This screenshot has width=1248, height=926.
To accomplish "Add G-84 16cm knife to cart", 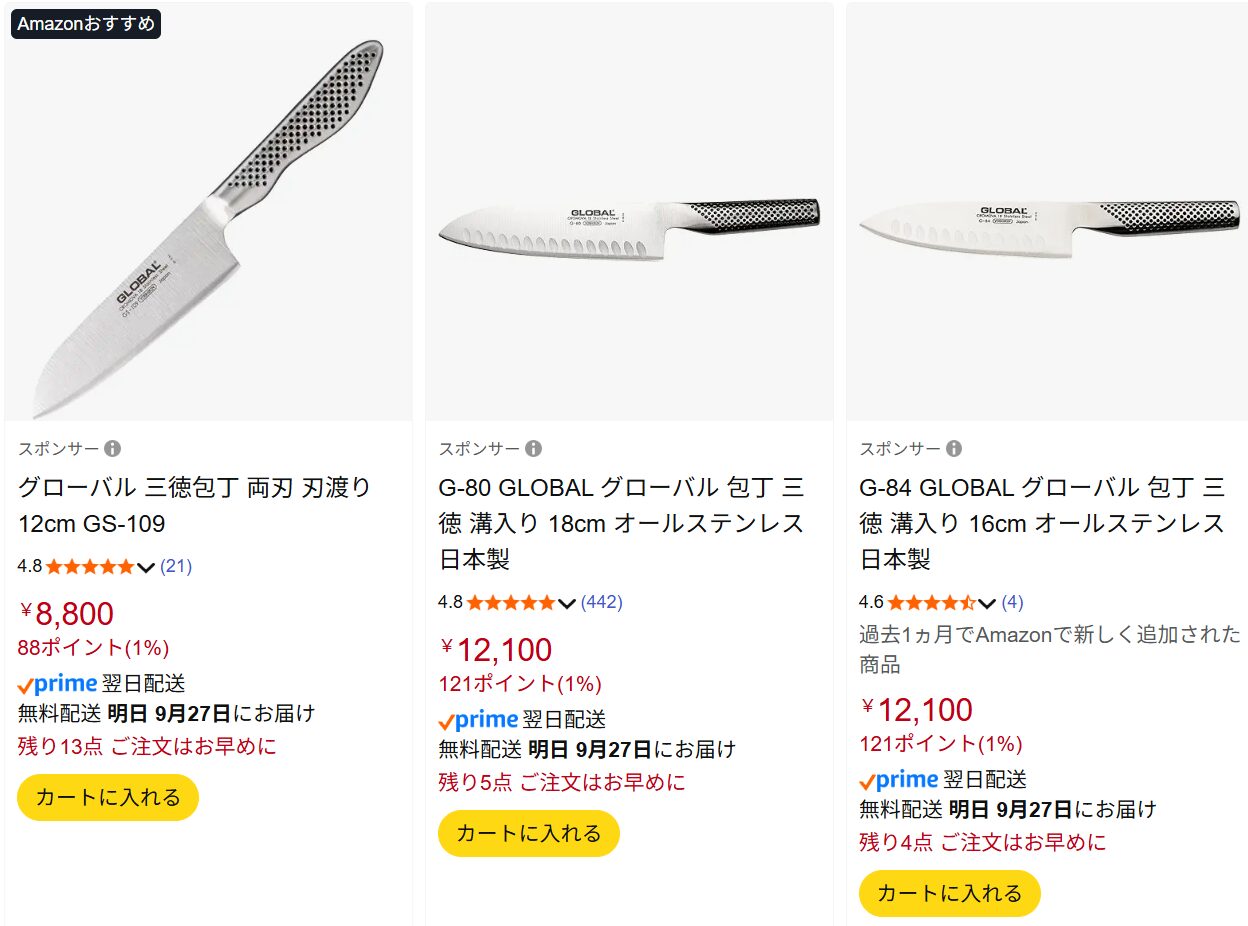I will point(949,893).
